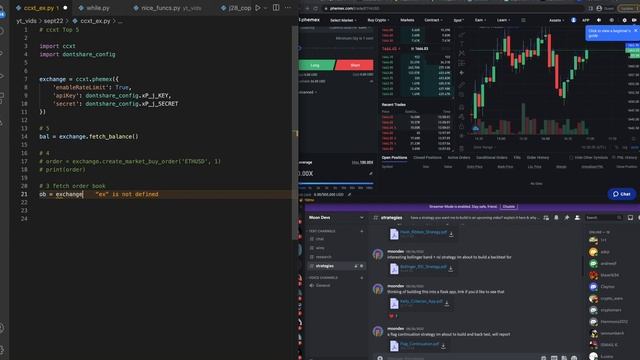Toggle the browser side panel icon
This screenshot has width=640, height=360.
(x=590, y=8)
